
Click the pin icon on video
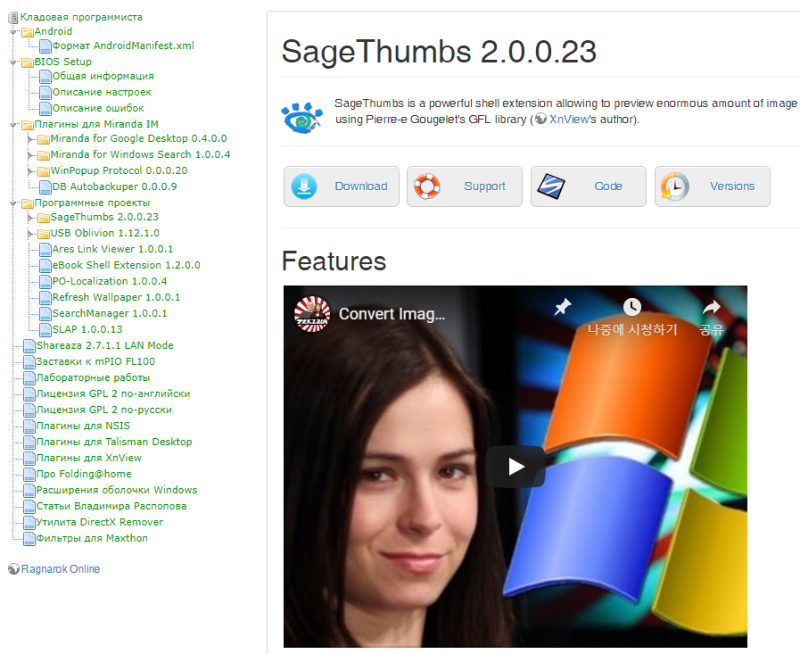pos(563,307)
